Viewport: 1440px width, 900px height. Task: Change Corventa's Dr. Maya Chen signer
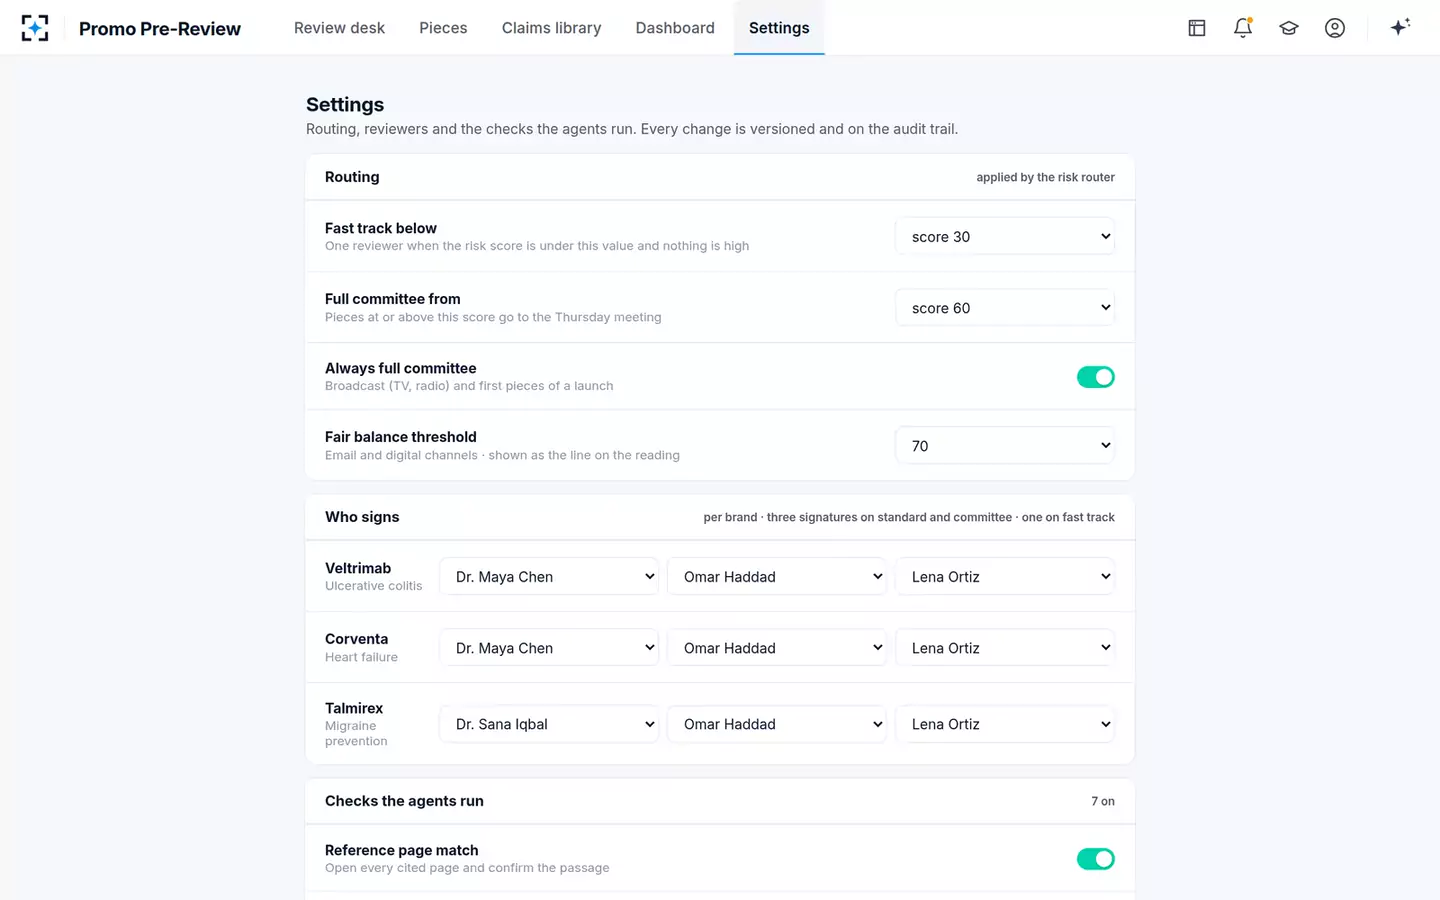549,648
